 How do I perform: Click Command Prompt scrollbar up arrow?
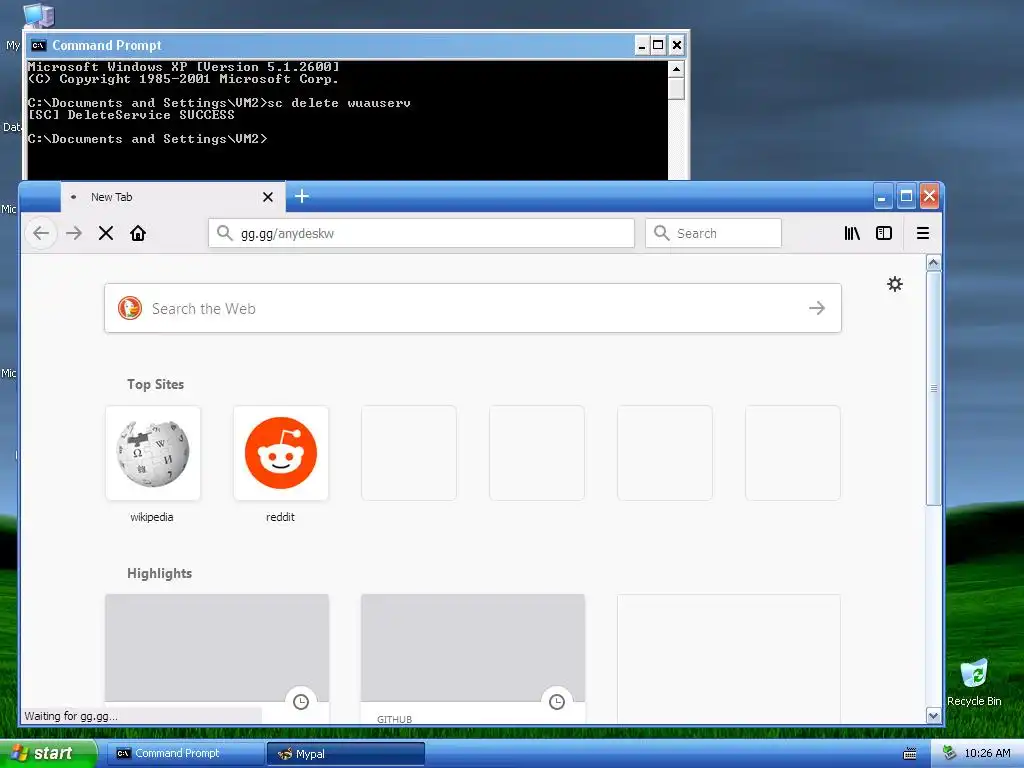677,69
